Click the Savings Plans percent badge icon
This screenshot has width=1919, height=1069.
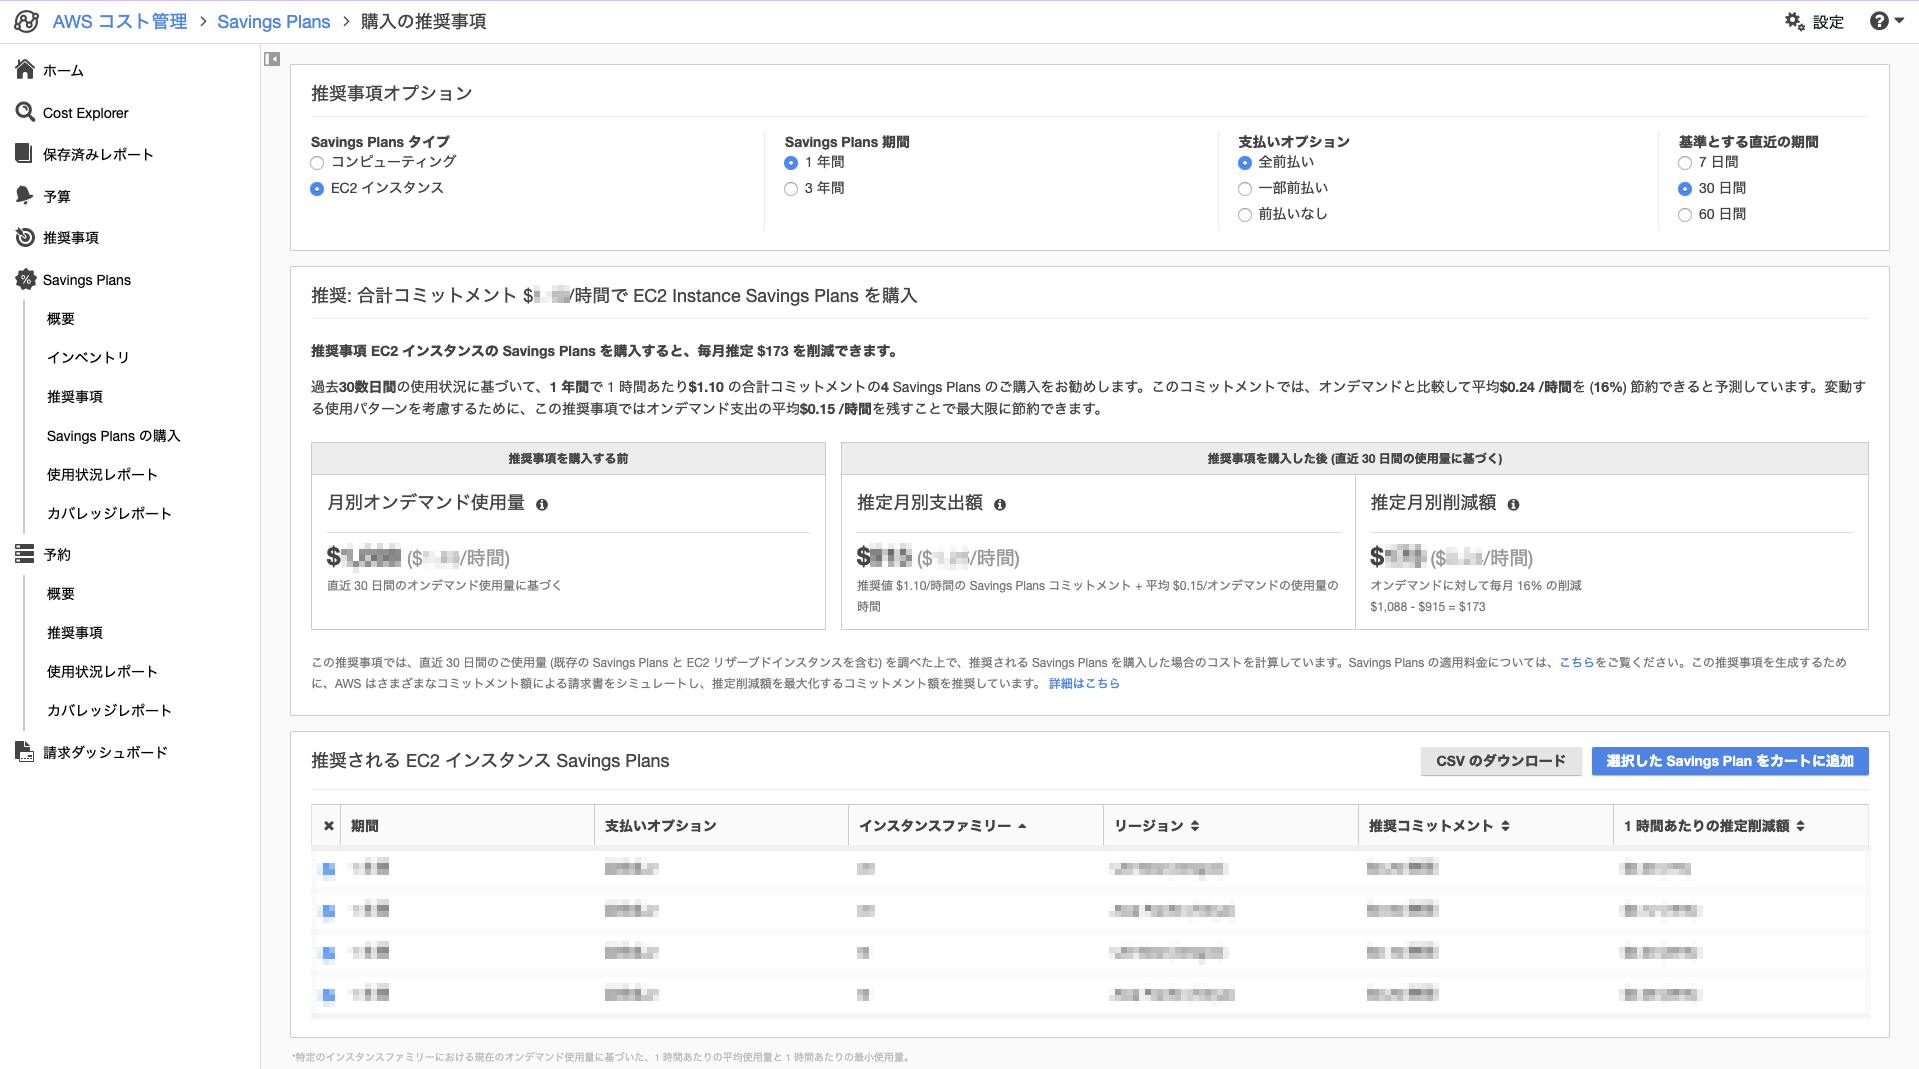pos(25,280)
